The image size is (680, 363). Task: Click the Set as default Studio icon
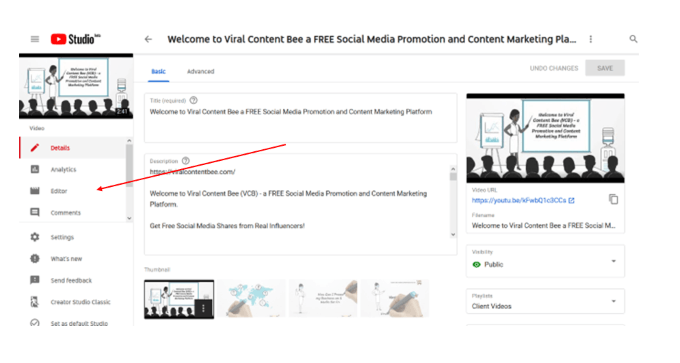tap(35, 323)
